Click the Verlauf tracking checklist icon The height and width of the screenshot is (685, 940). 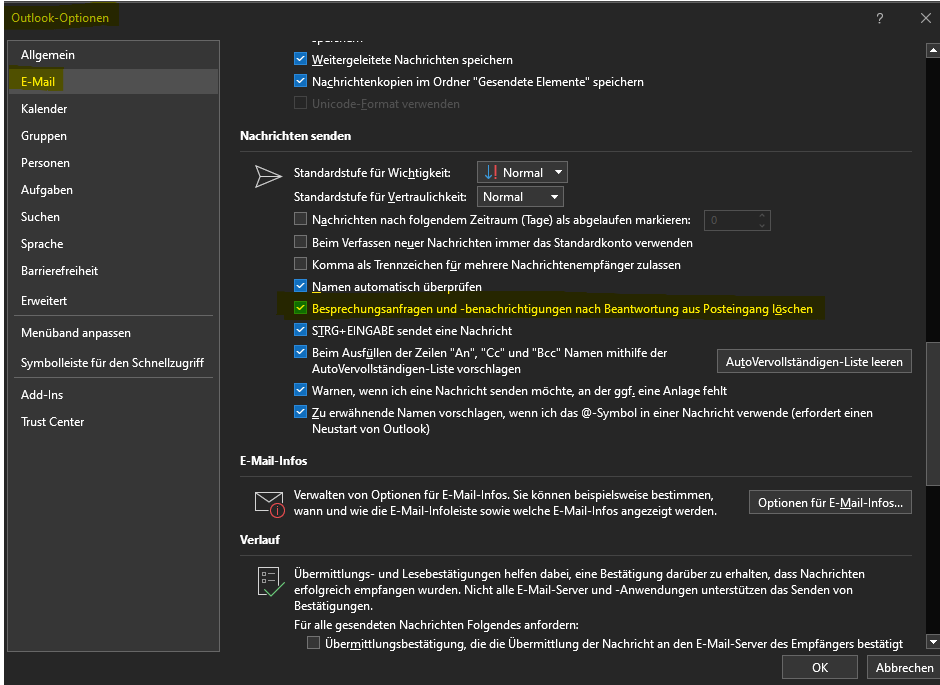click(x=269, y=582)
